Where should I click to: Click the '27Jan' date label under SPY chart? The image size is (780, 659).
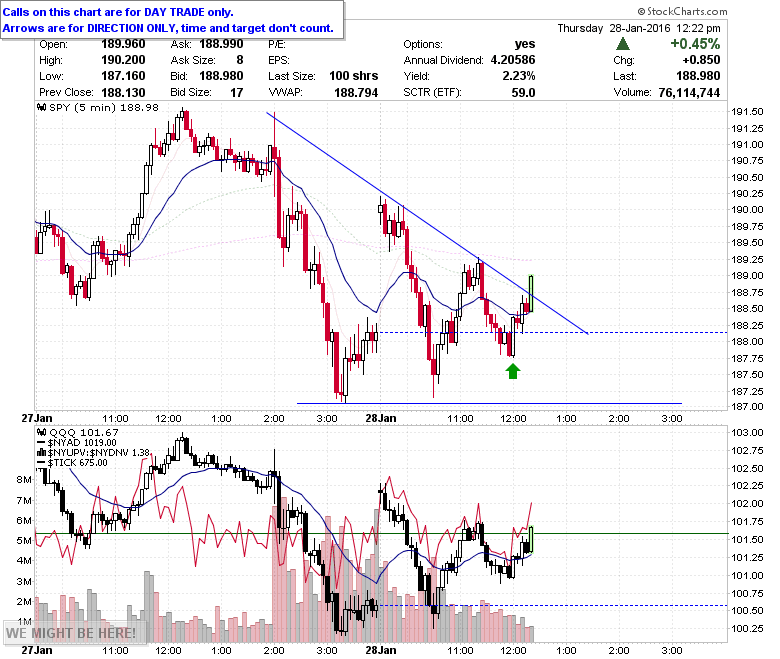point(37,418)
